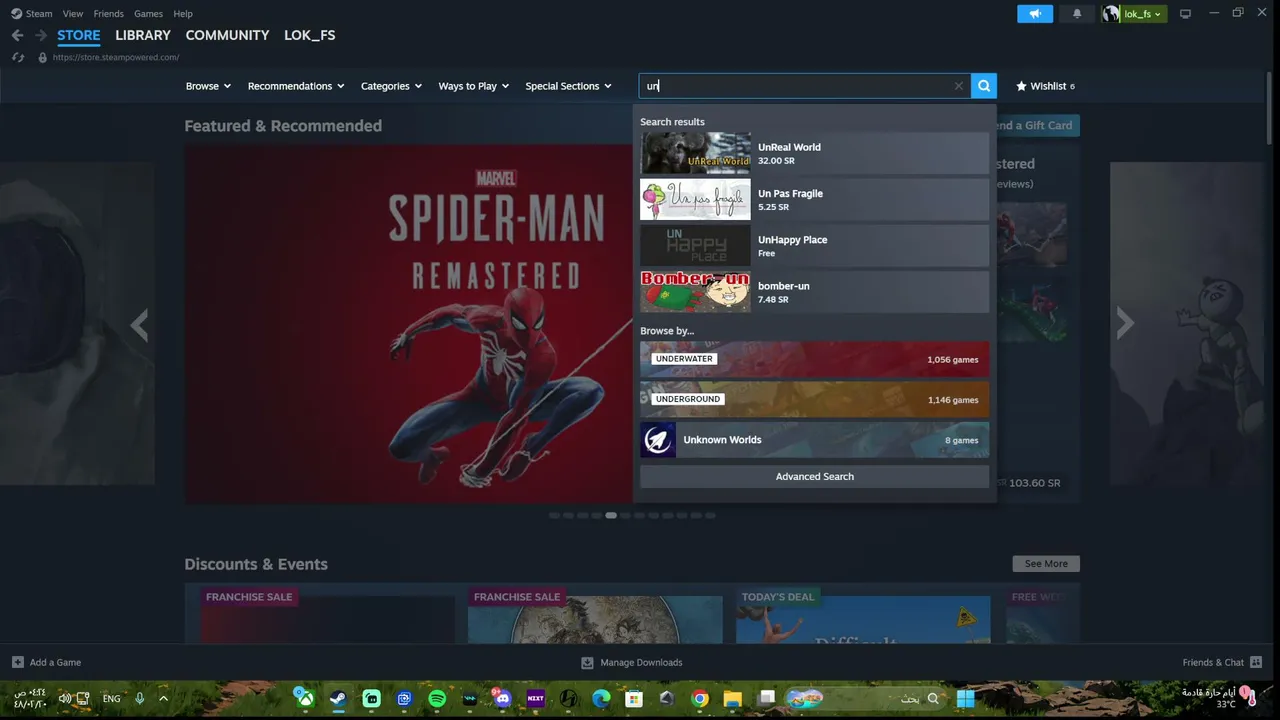
Task: Reload the store page
Action: pyautogui.click(x=18, y=57)
